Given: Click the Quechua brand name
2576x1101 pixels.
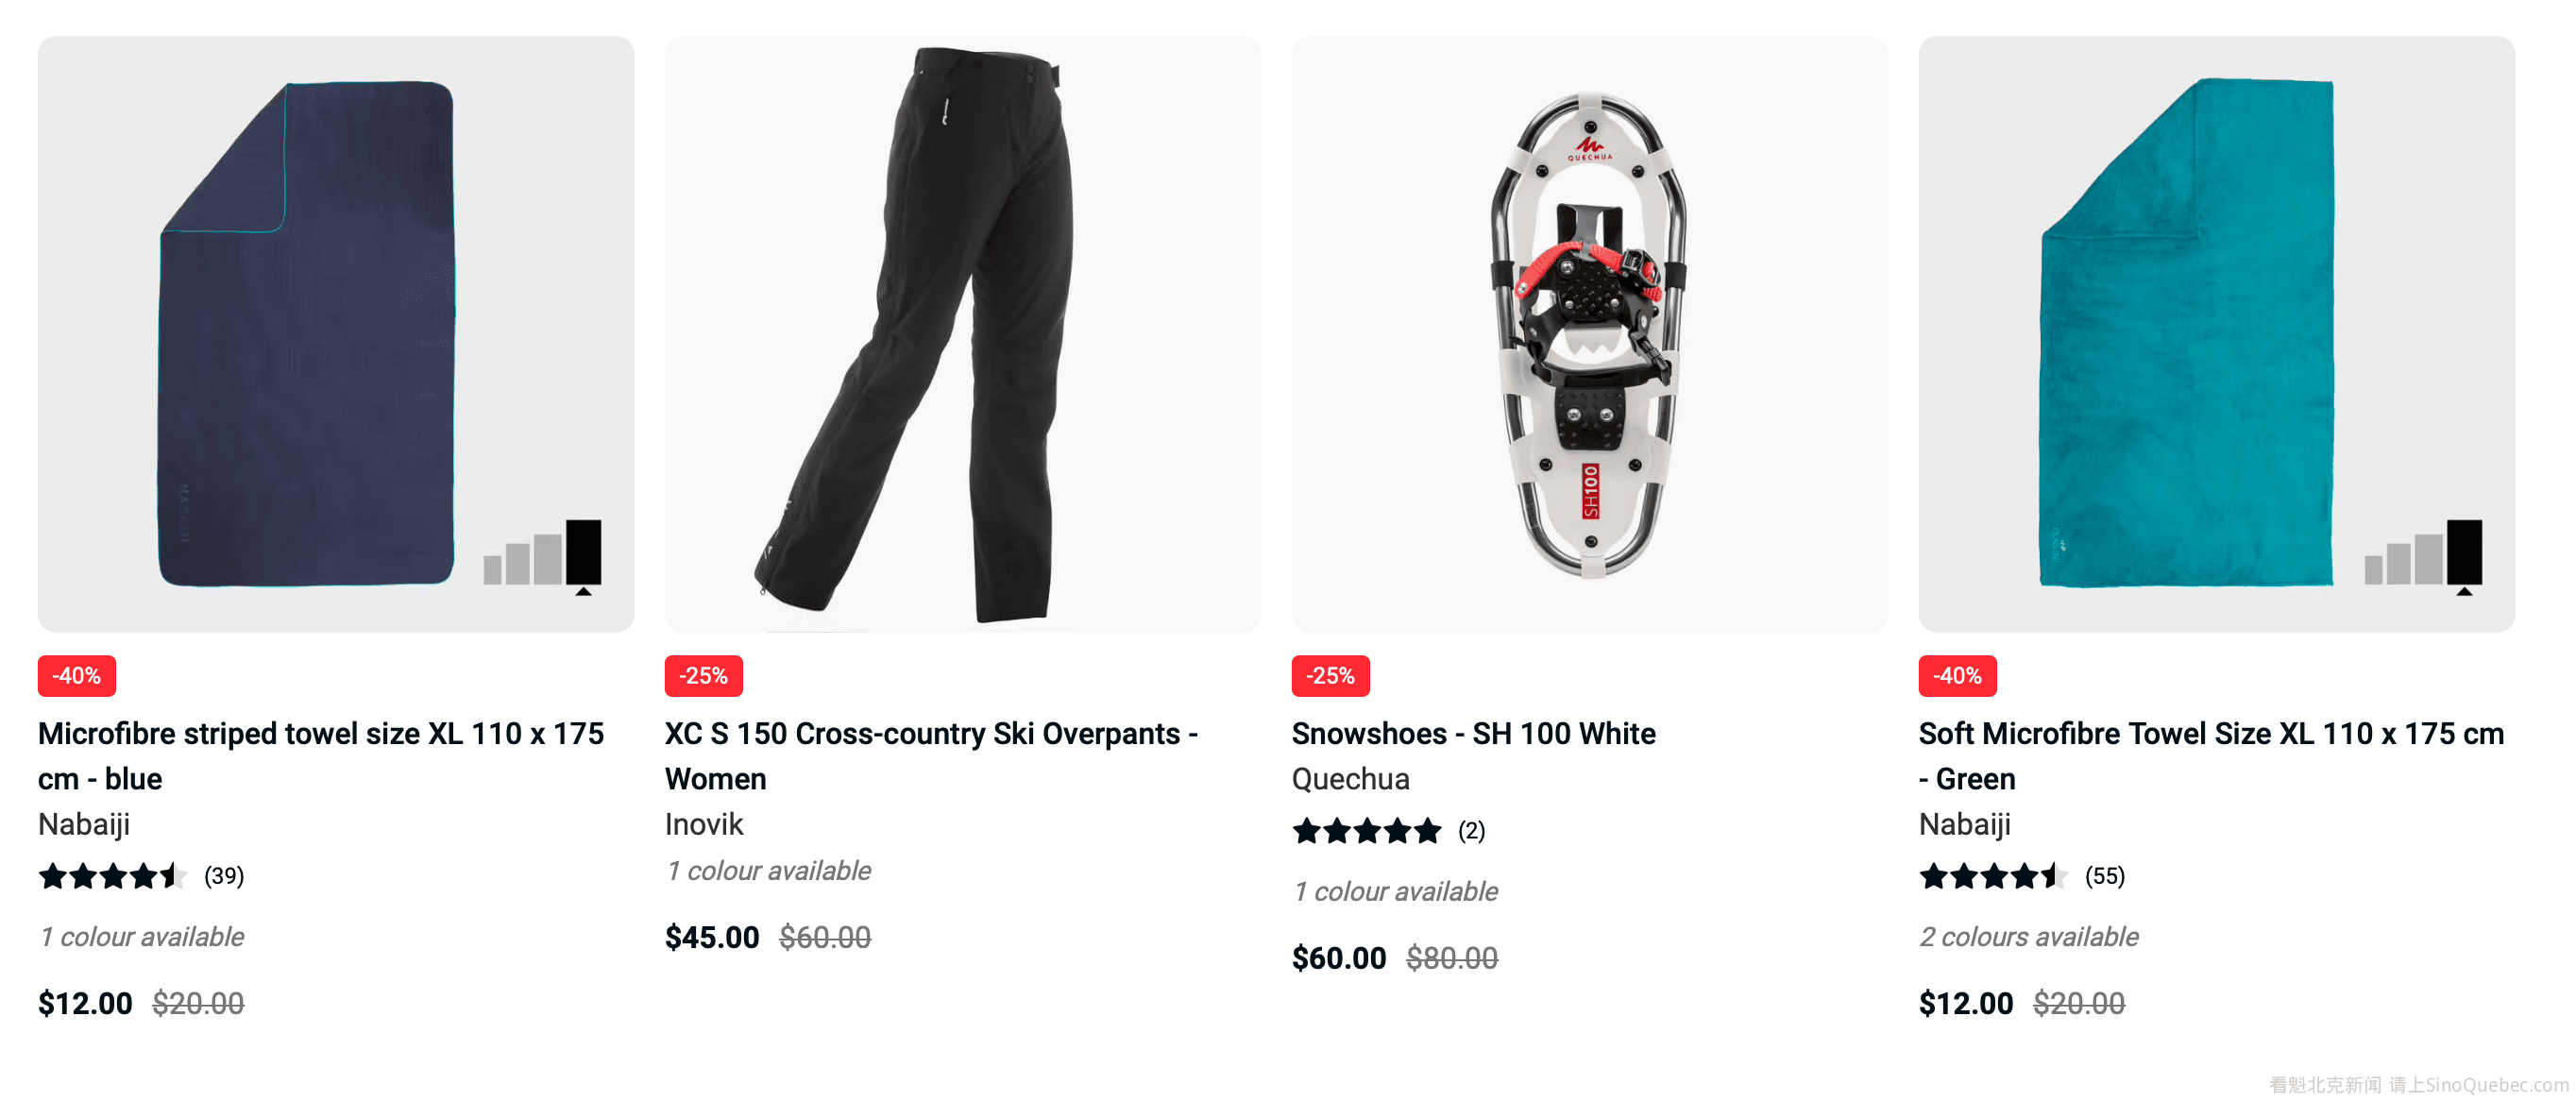Looking at the screenshot, I should pos(1350,778).
